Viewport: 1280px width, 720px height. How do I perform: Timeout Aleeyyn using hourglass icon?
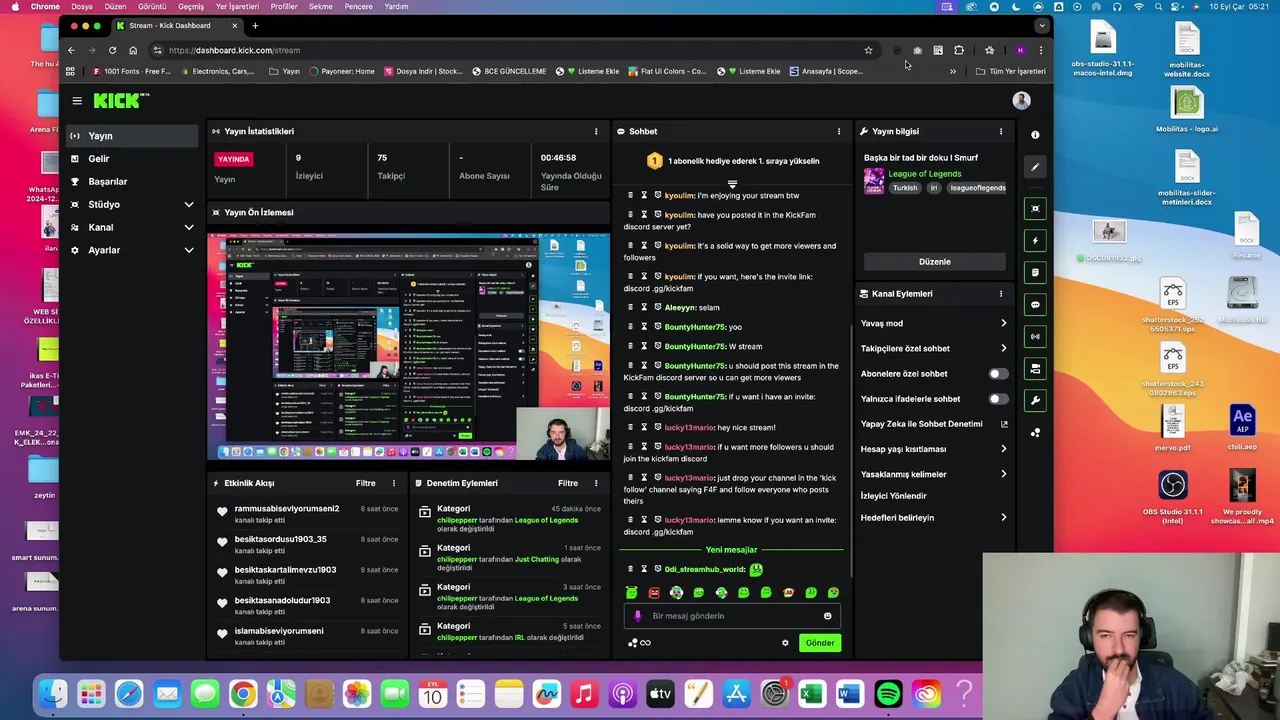click(x=644, y=307)
